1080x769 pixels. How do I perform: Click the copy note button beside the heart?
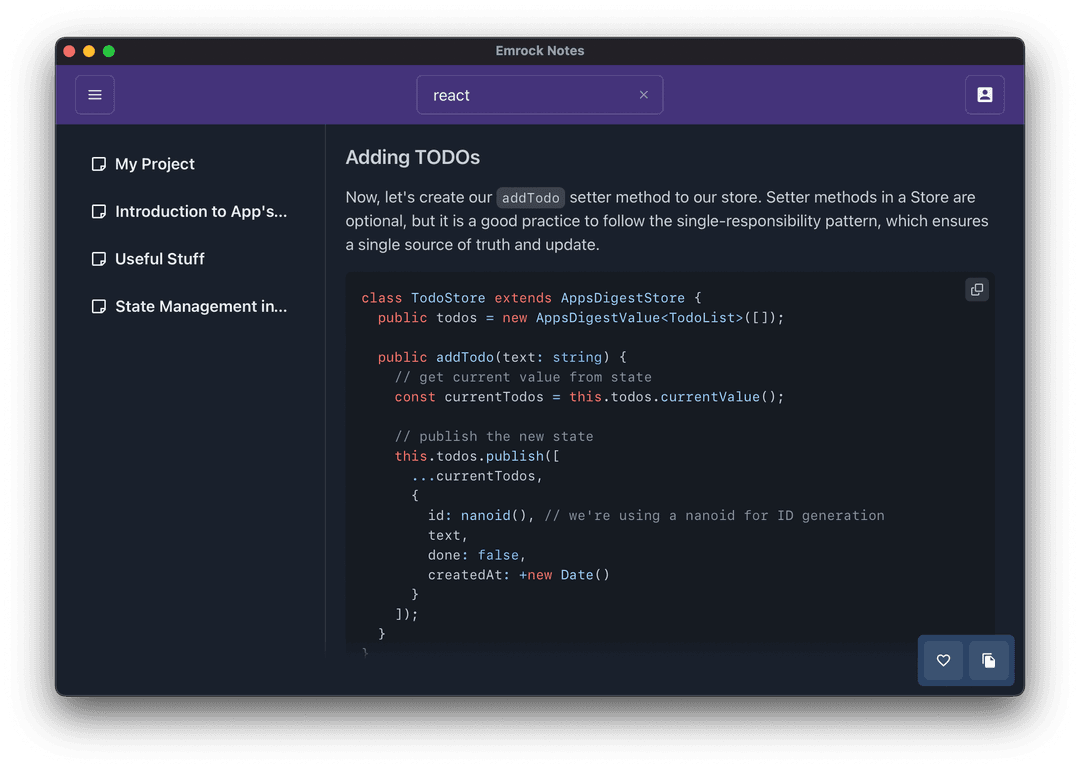988,660
